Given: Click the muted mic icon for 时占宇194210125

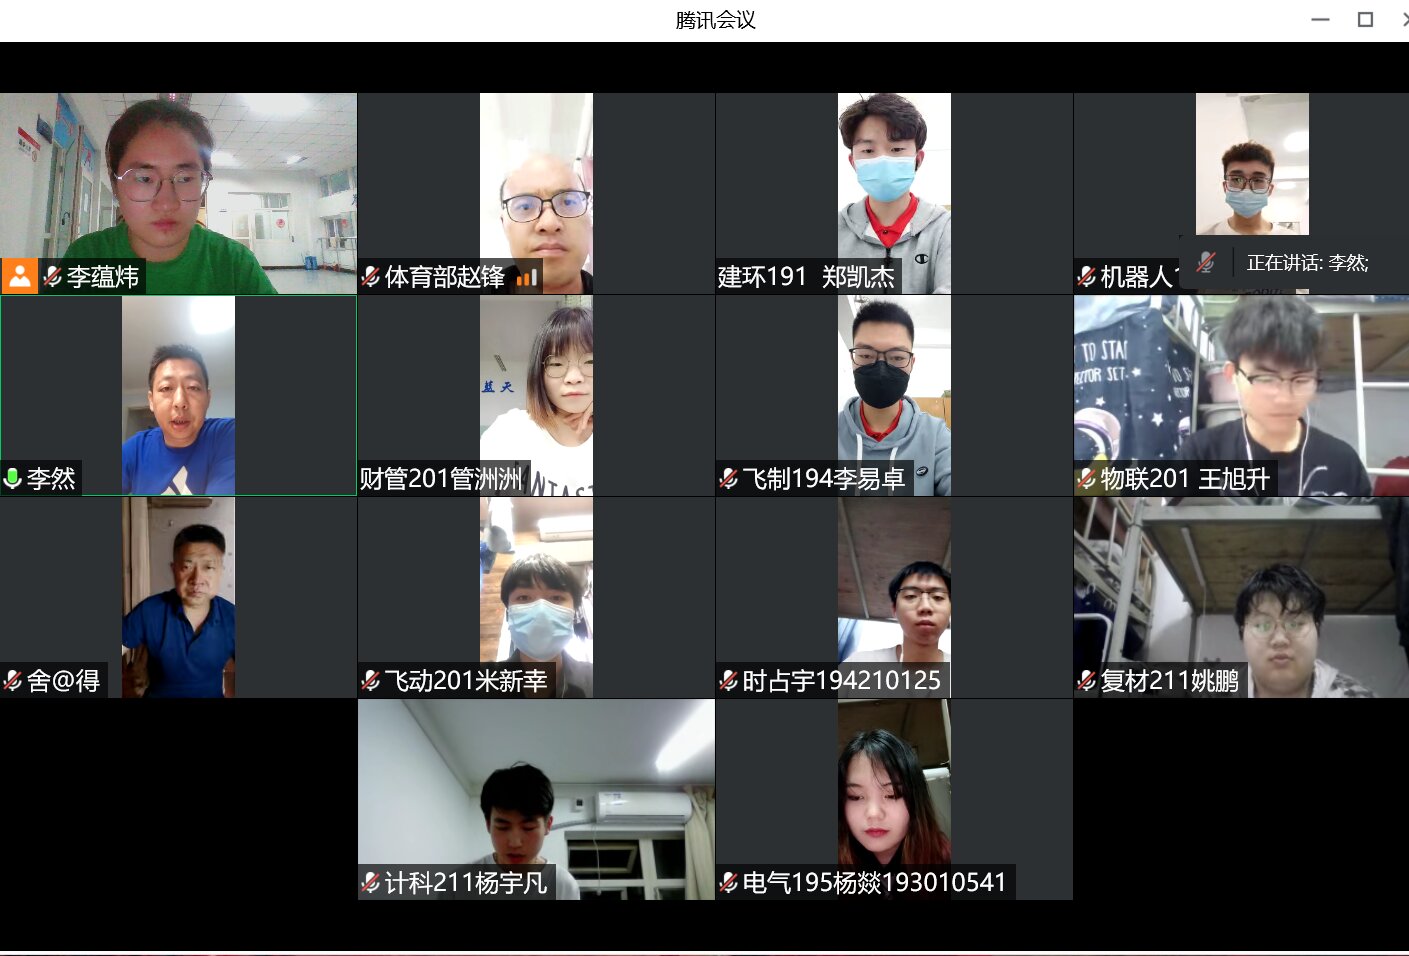Looking at the screenshot, I should (729, 681).
